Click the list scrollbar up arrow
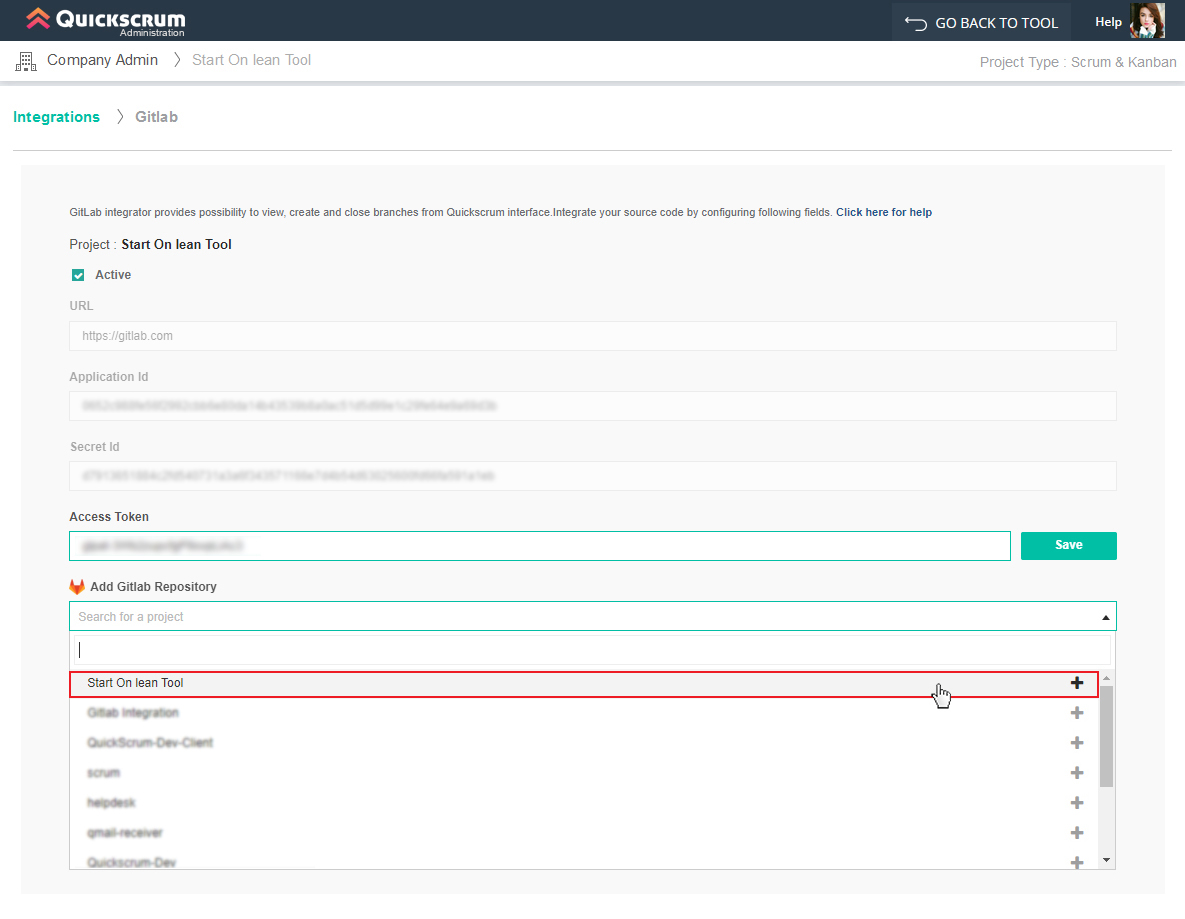1185x919 pixels. coord(1106,679)
